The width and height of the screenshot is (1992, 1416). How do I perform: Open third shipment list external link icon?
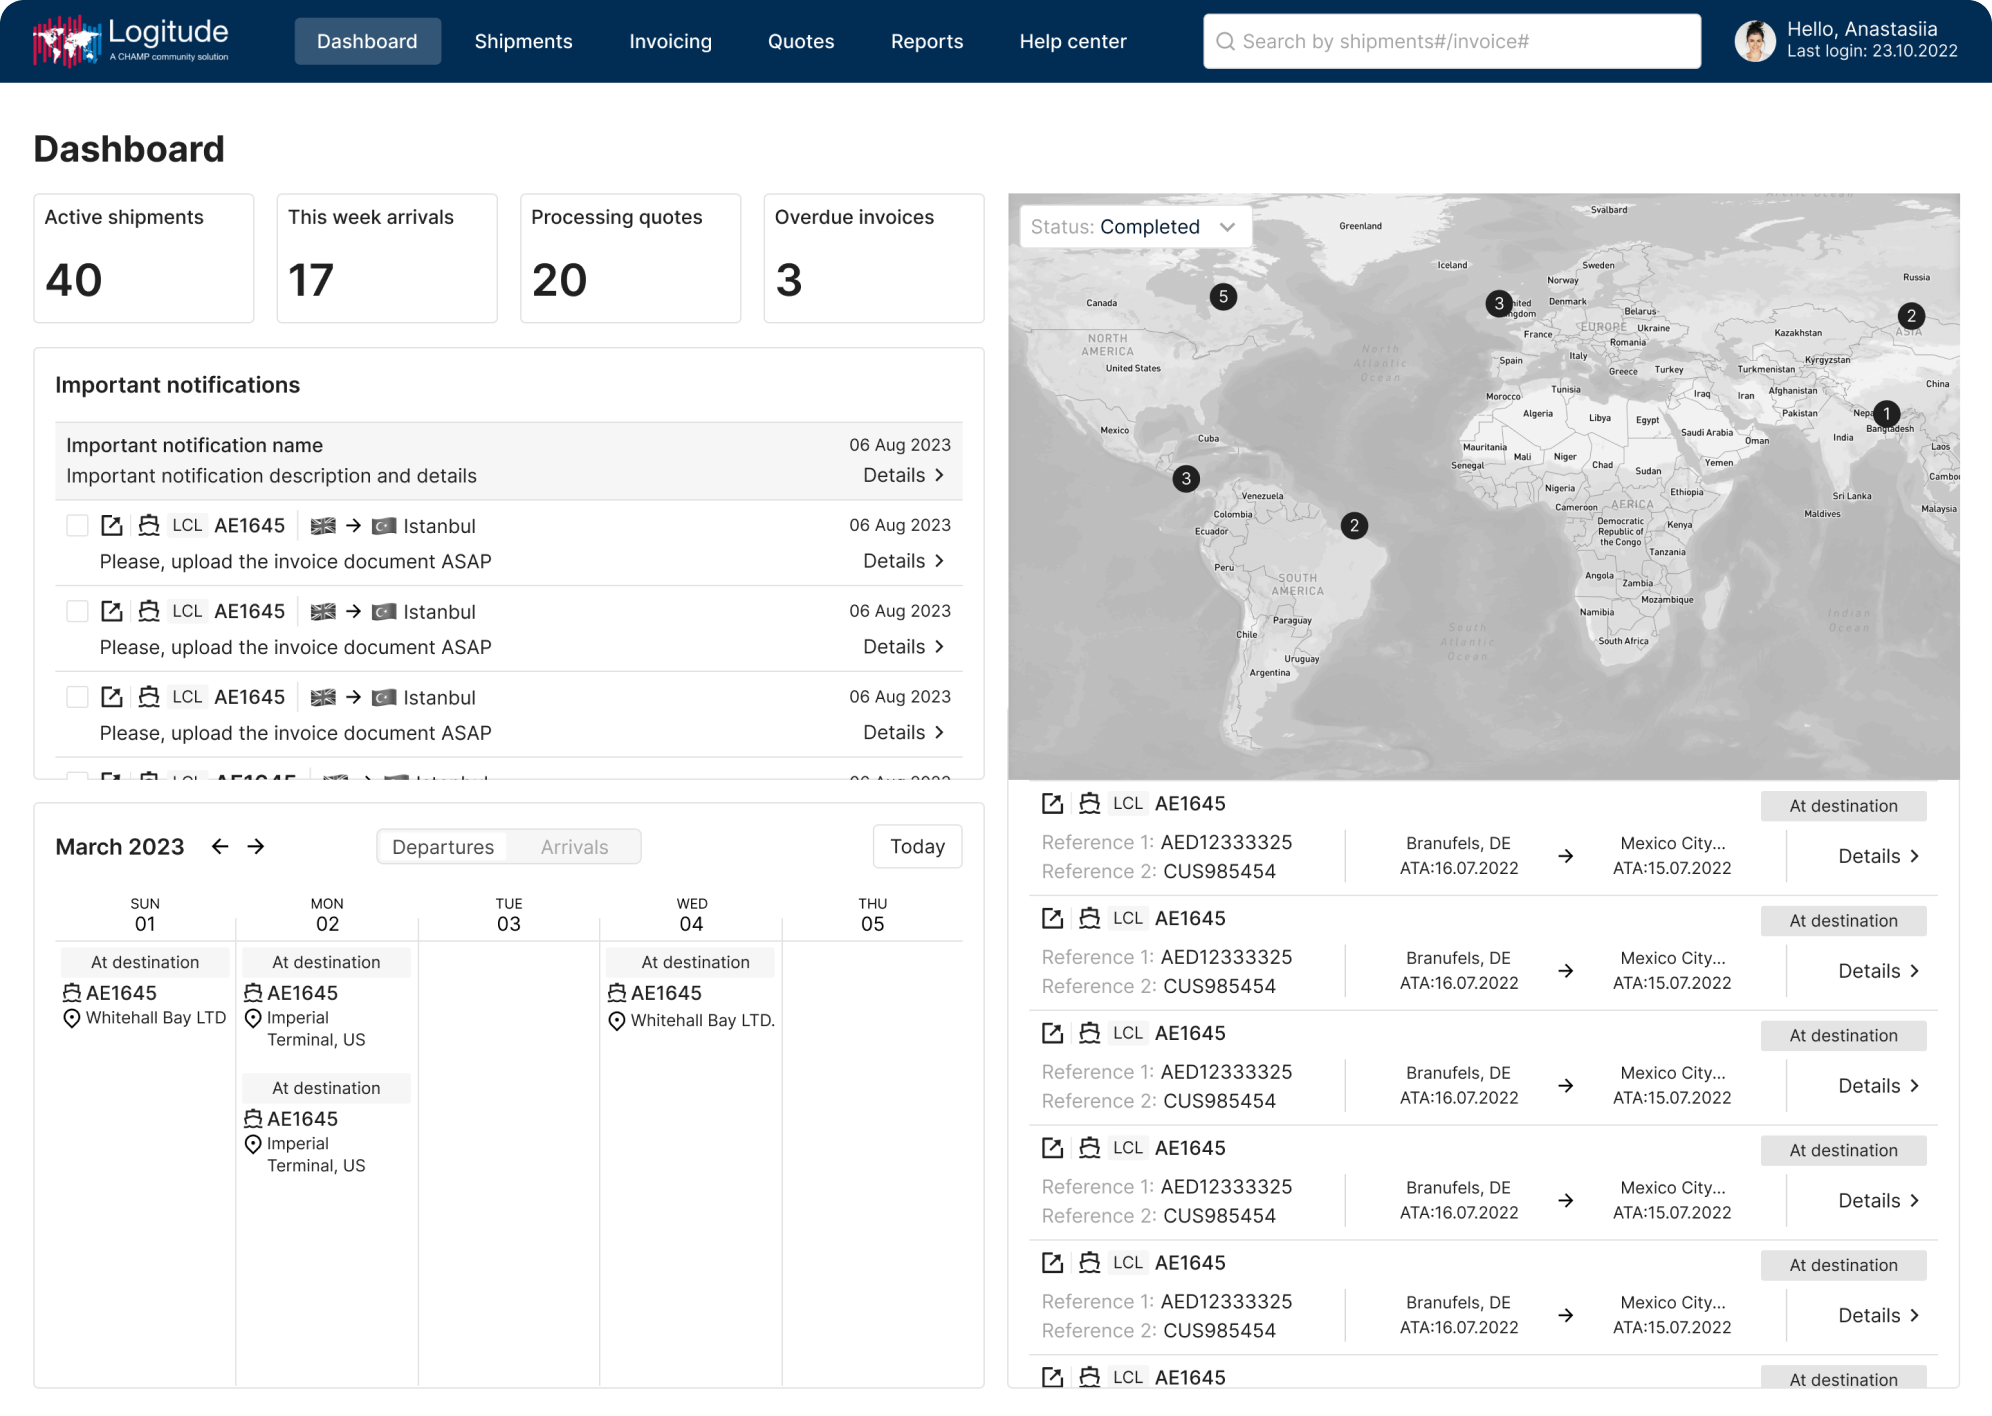point(1052,1033)
